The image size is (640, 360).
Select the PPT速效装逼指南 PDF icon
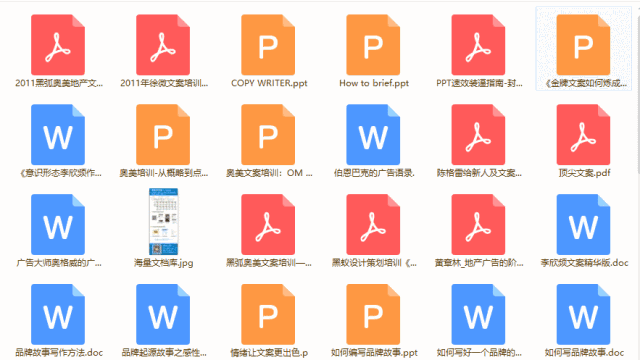pos(478,45)
